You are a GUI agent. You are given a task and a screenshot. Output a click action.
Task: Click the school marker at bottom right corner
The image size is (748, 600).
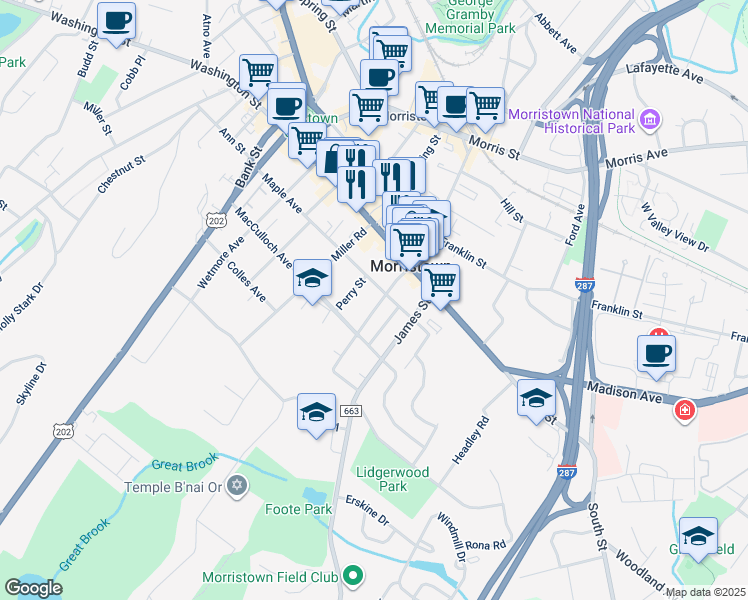pyautogui.click(x=698, y=538)
